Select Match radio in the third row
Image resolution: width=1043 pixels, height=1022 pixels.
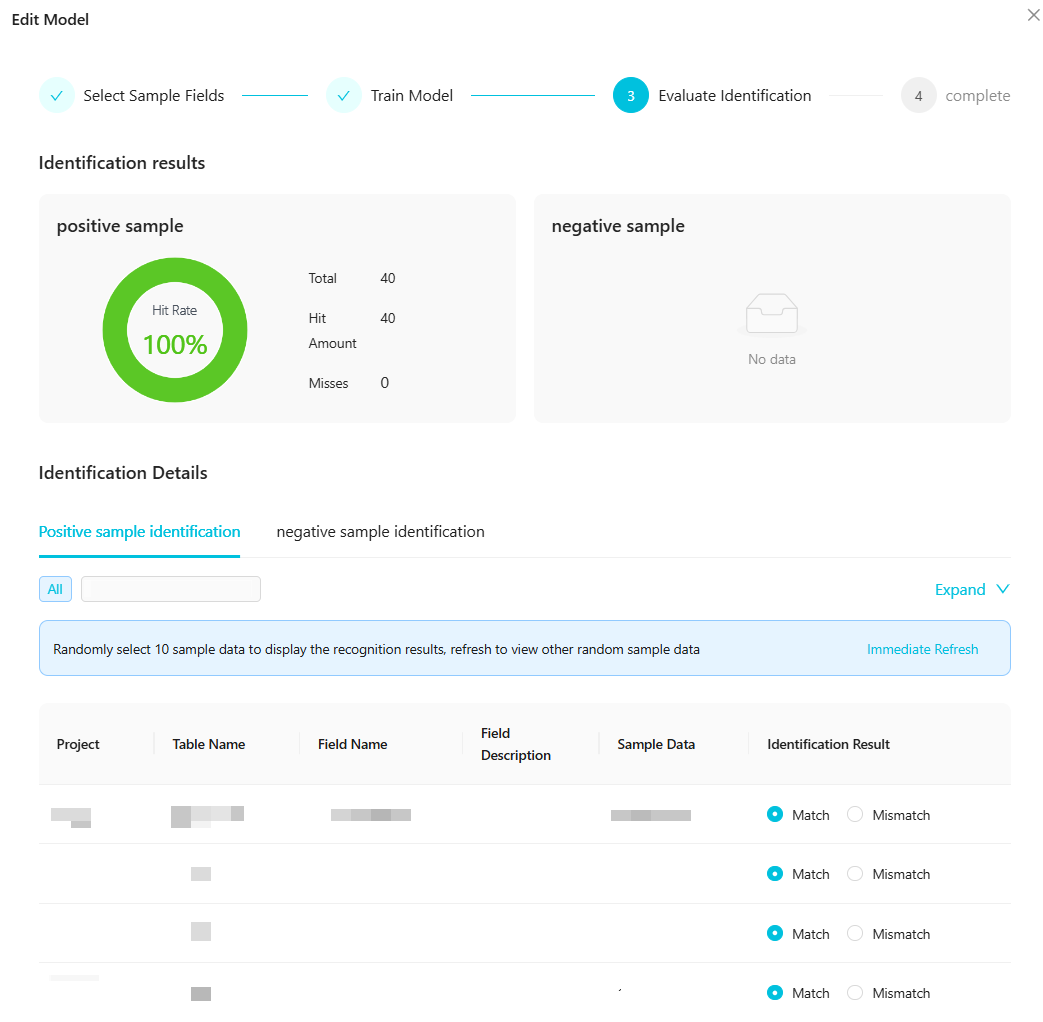point(775,933)
